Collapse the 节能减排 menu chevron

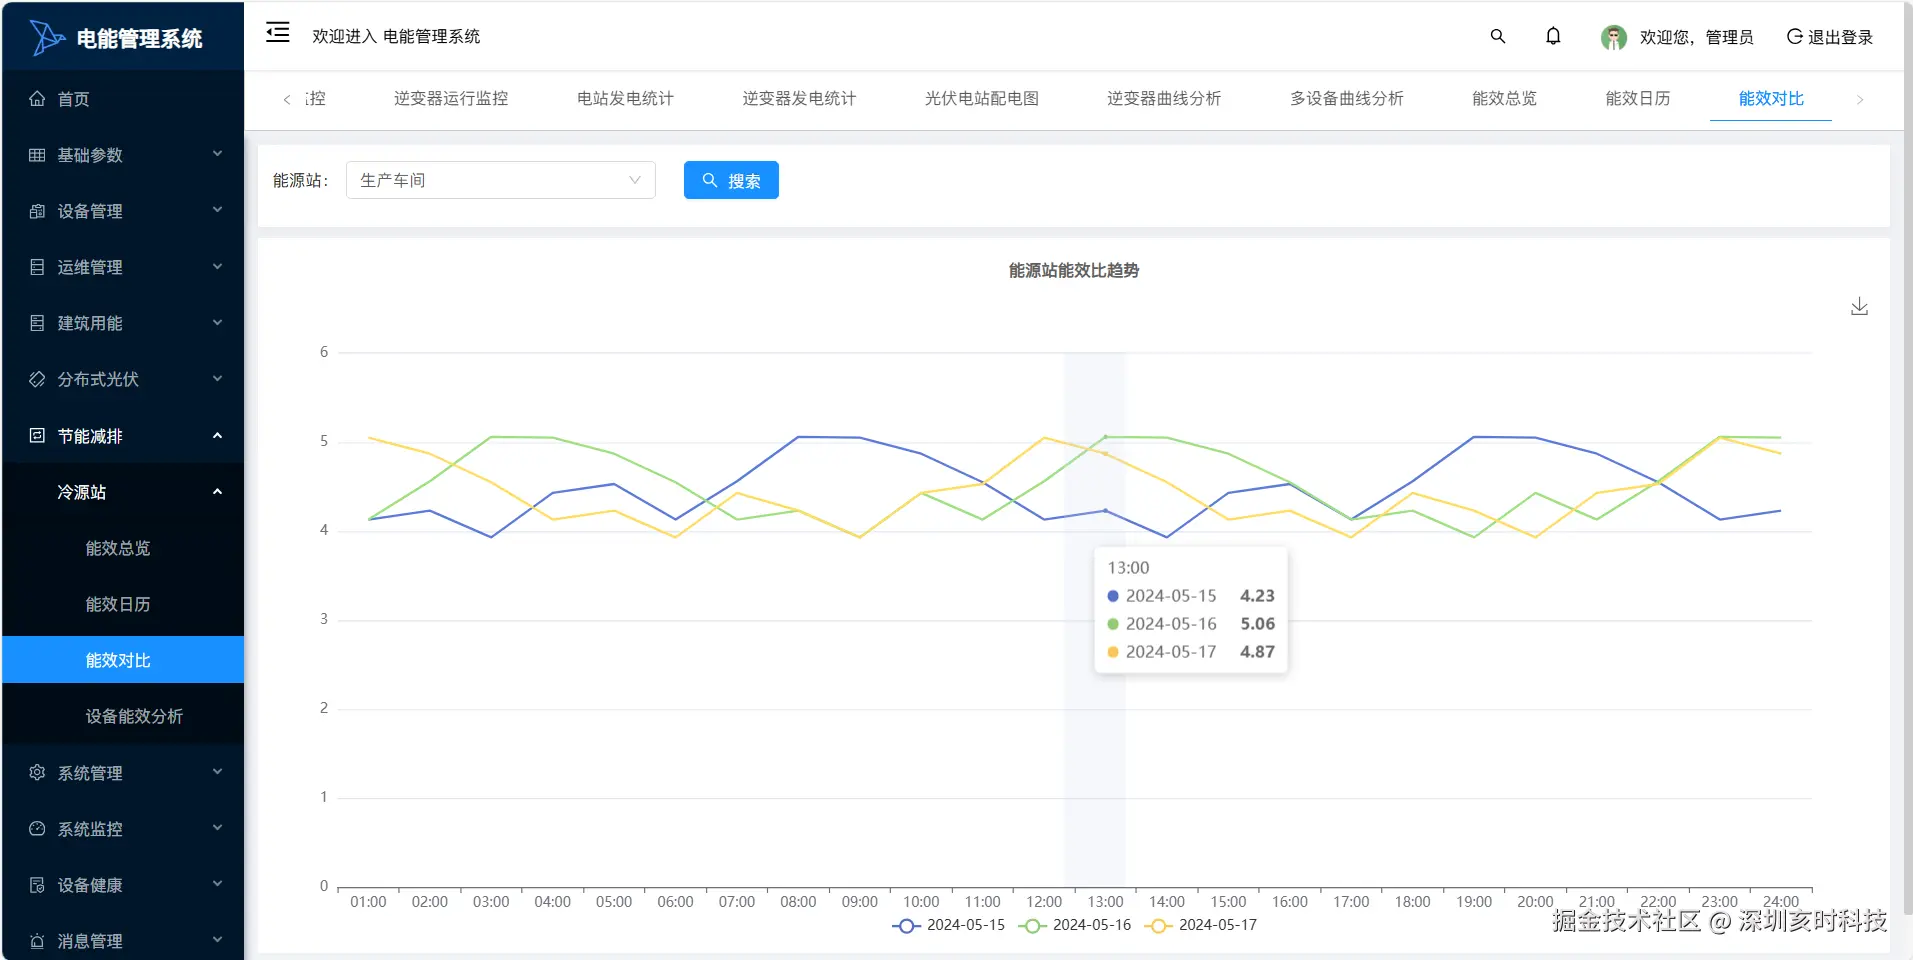tap(217, 435)
